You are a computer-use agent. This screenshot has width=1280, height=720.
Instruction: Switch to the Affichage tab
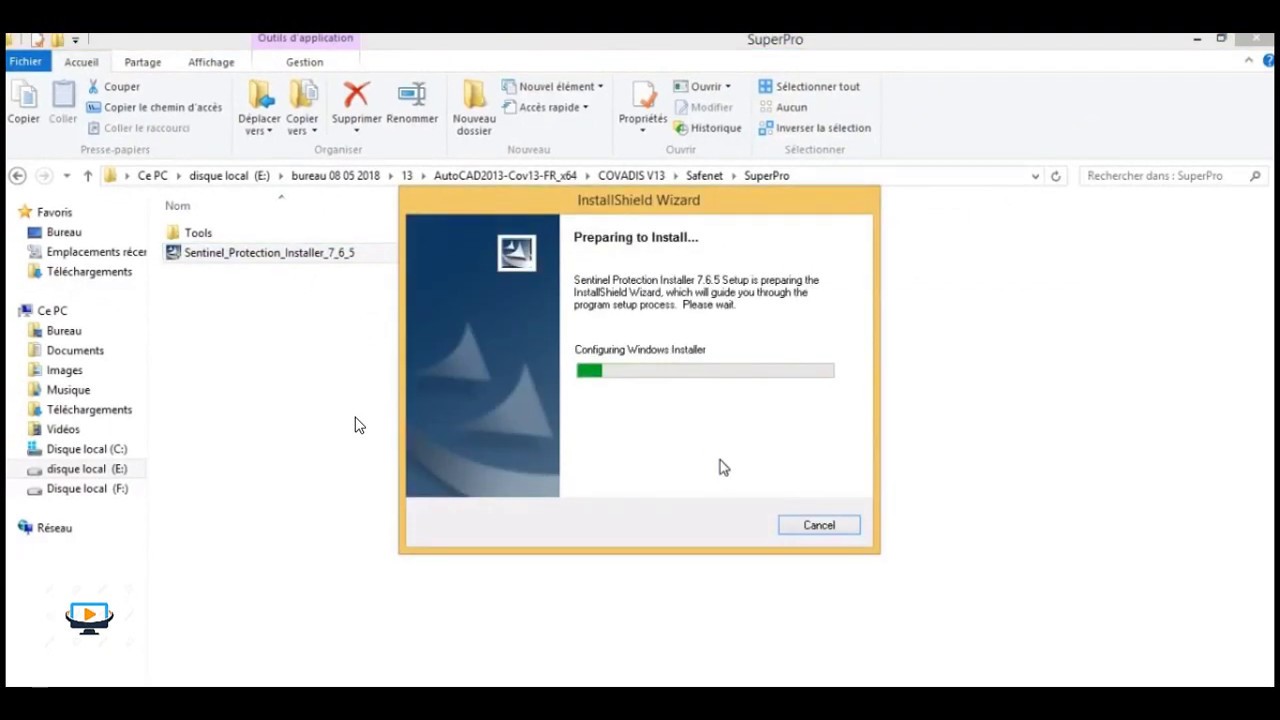[211, 62]
